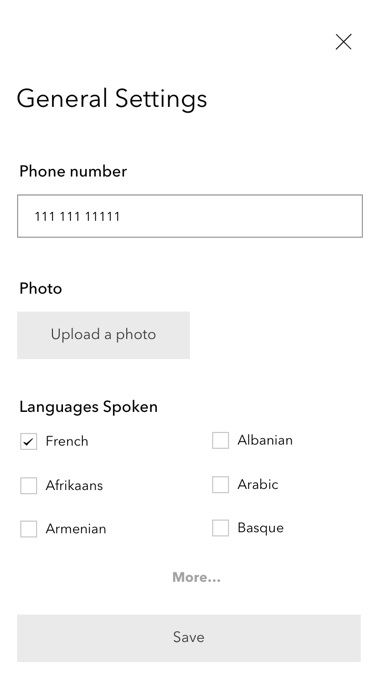Image resolution: width=380 pixels, height=676 pixels.
Task: Tick the Arabic checkbox
Action: (x=220, y=485)
